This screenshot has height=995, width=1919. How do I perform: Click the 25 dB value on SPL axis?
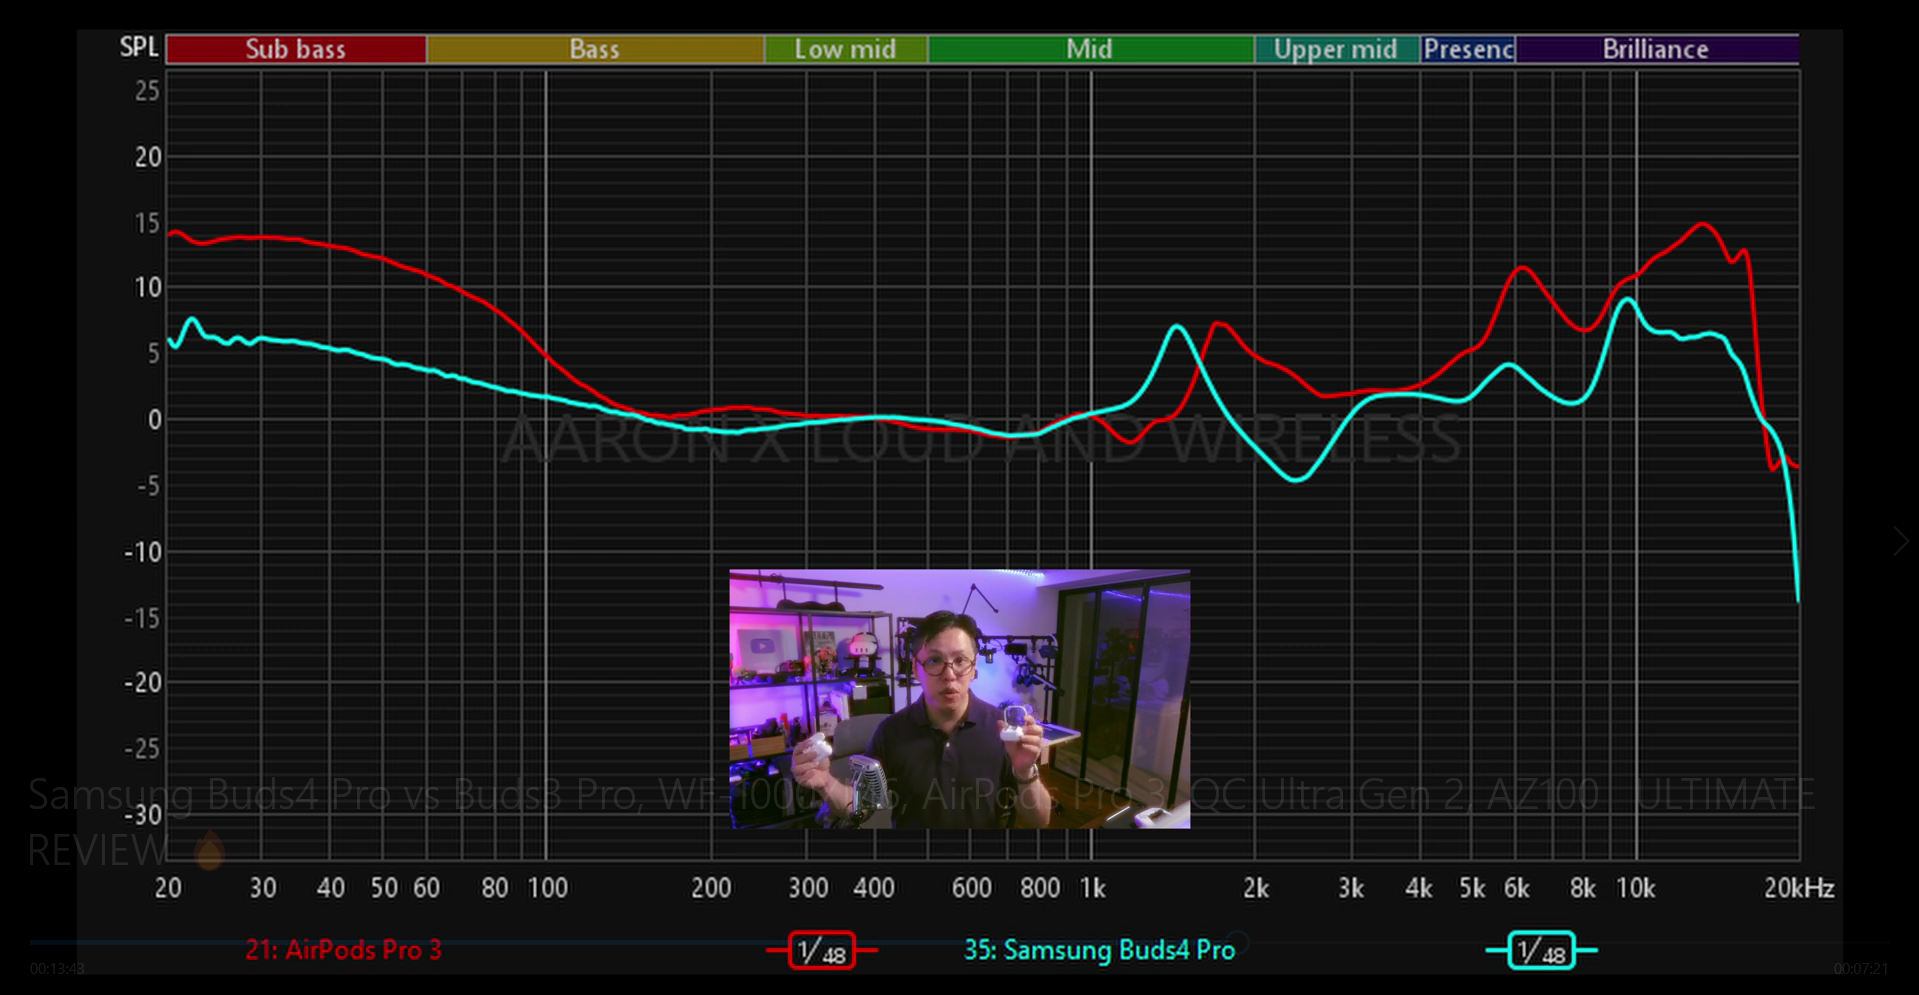pos(147,91)
